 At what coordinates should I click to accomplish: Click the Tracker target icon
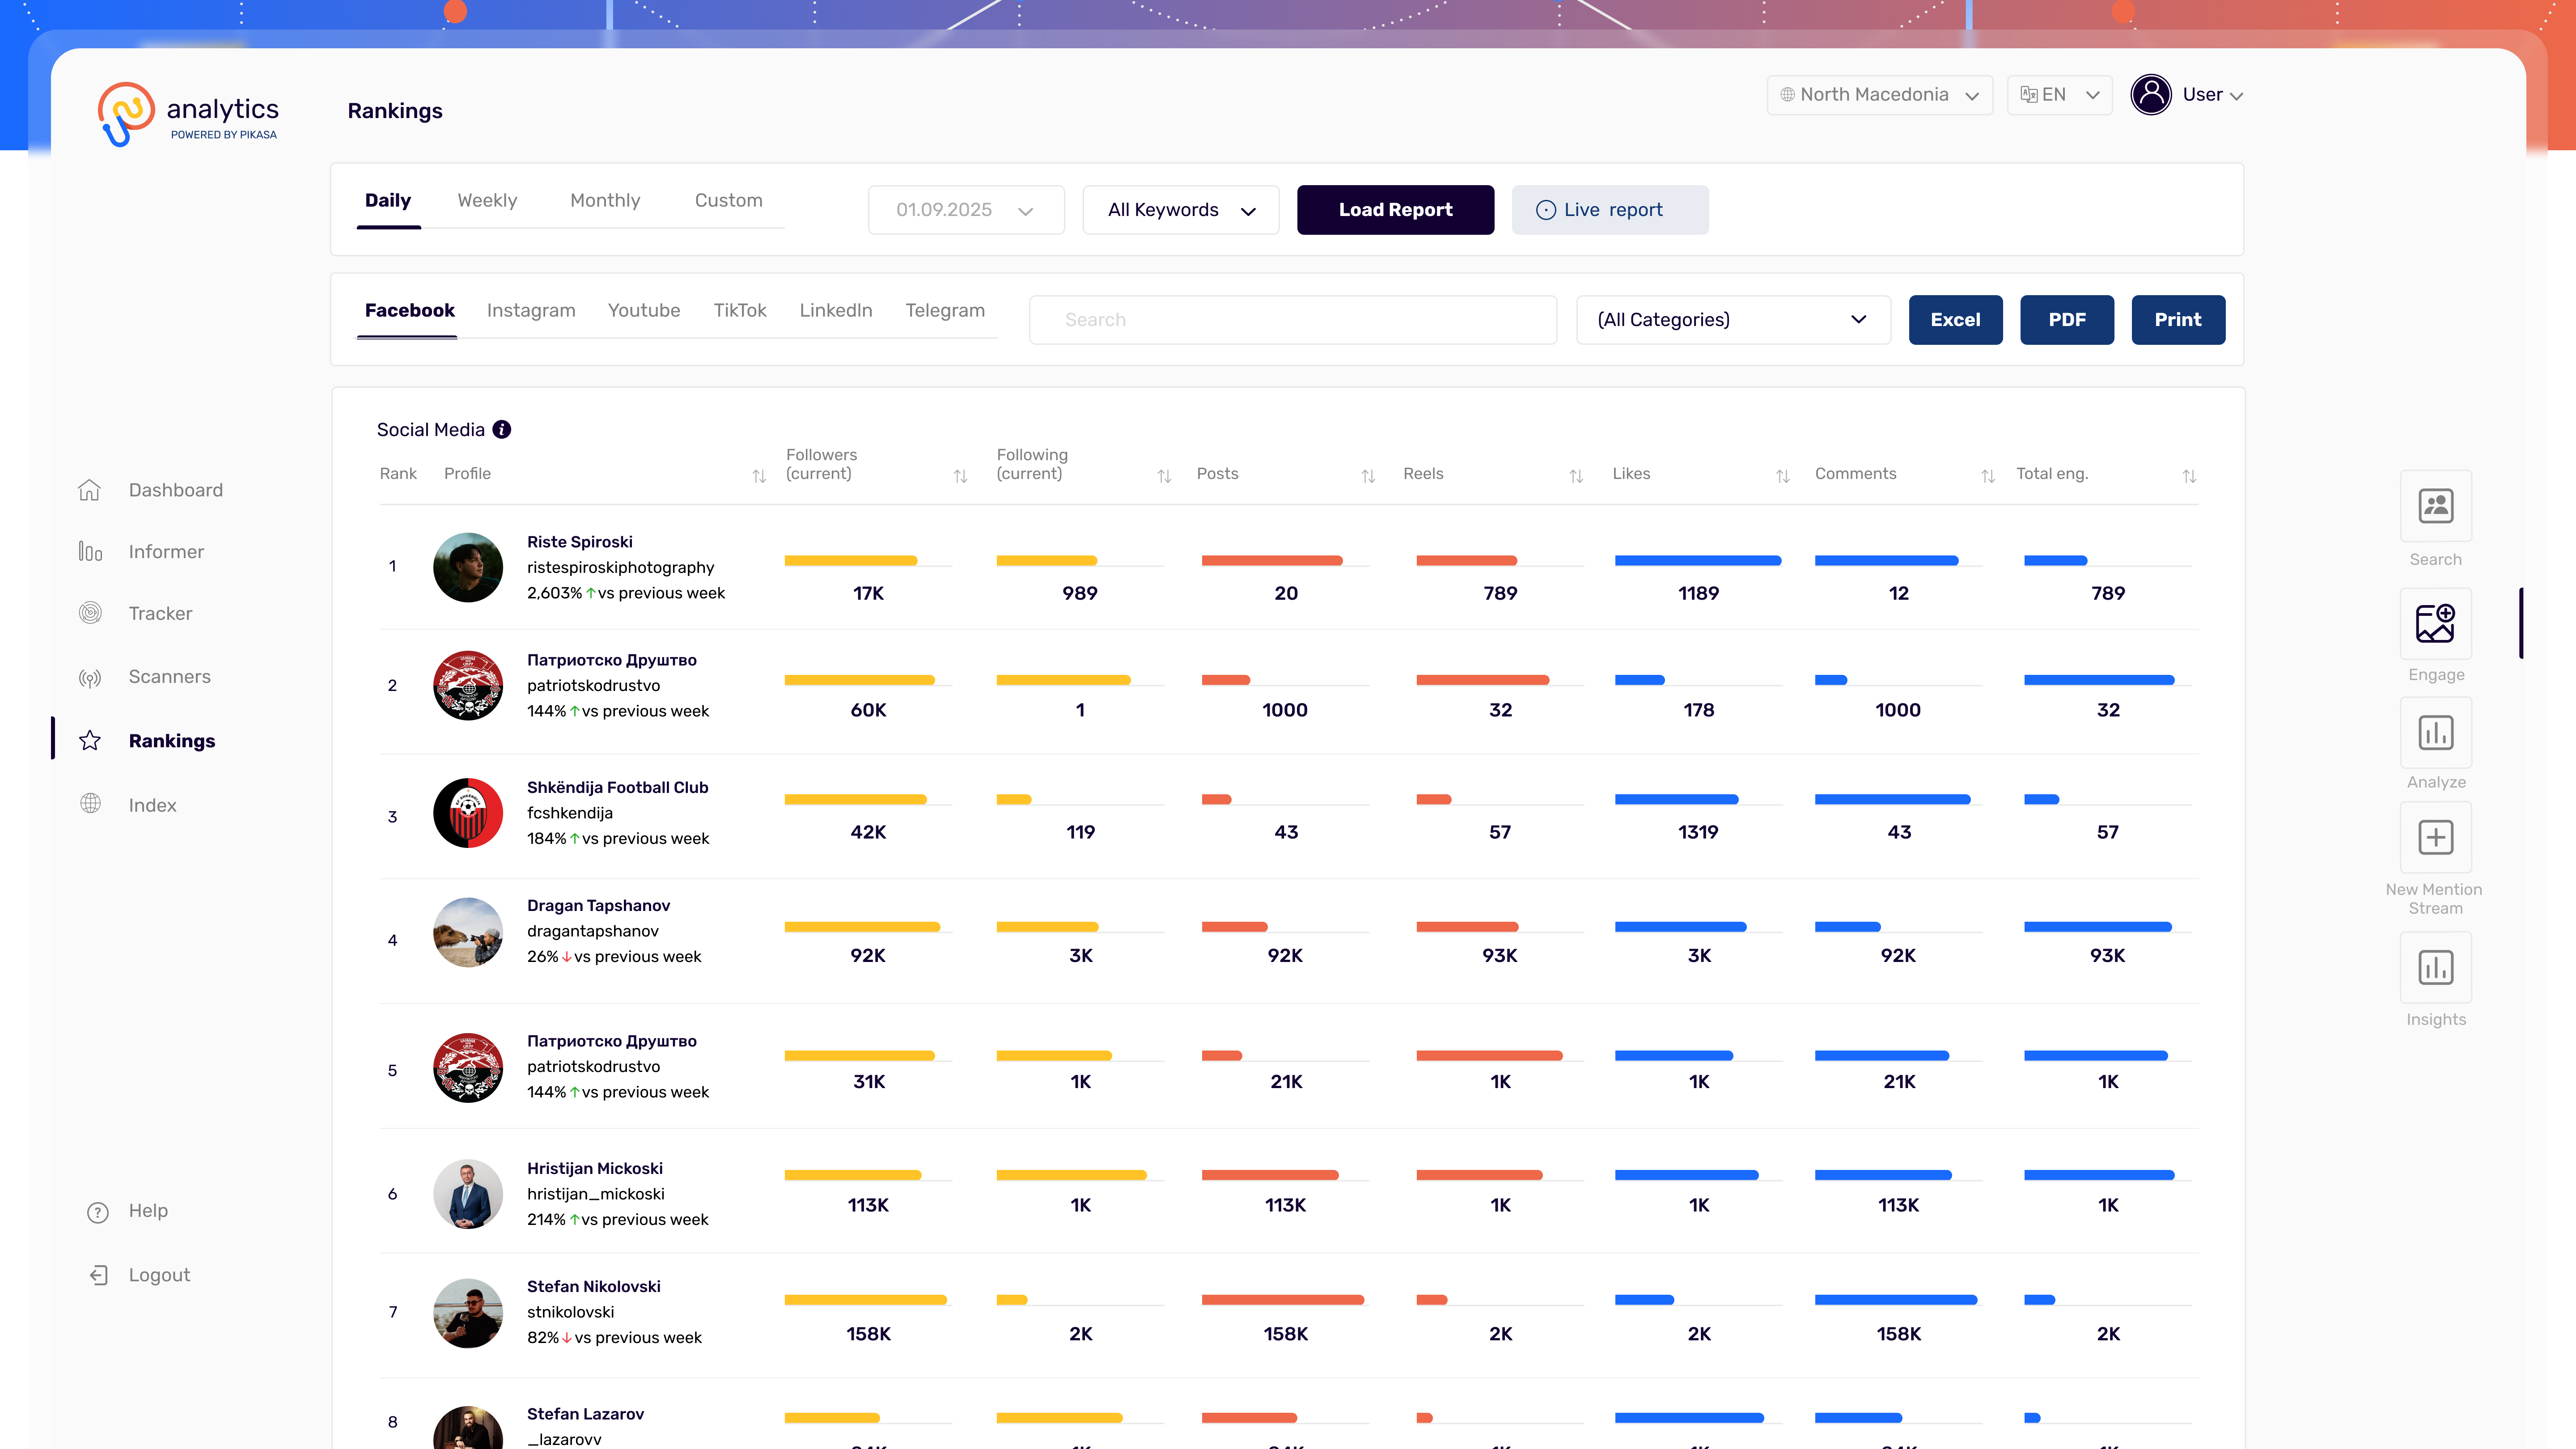point(90,613)
